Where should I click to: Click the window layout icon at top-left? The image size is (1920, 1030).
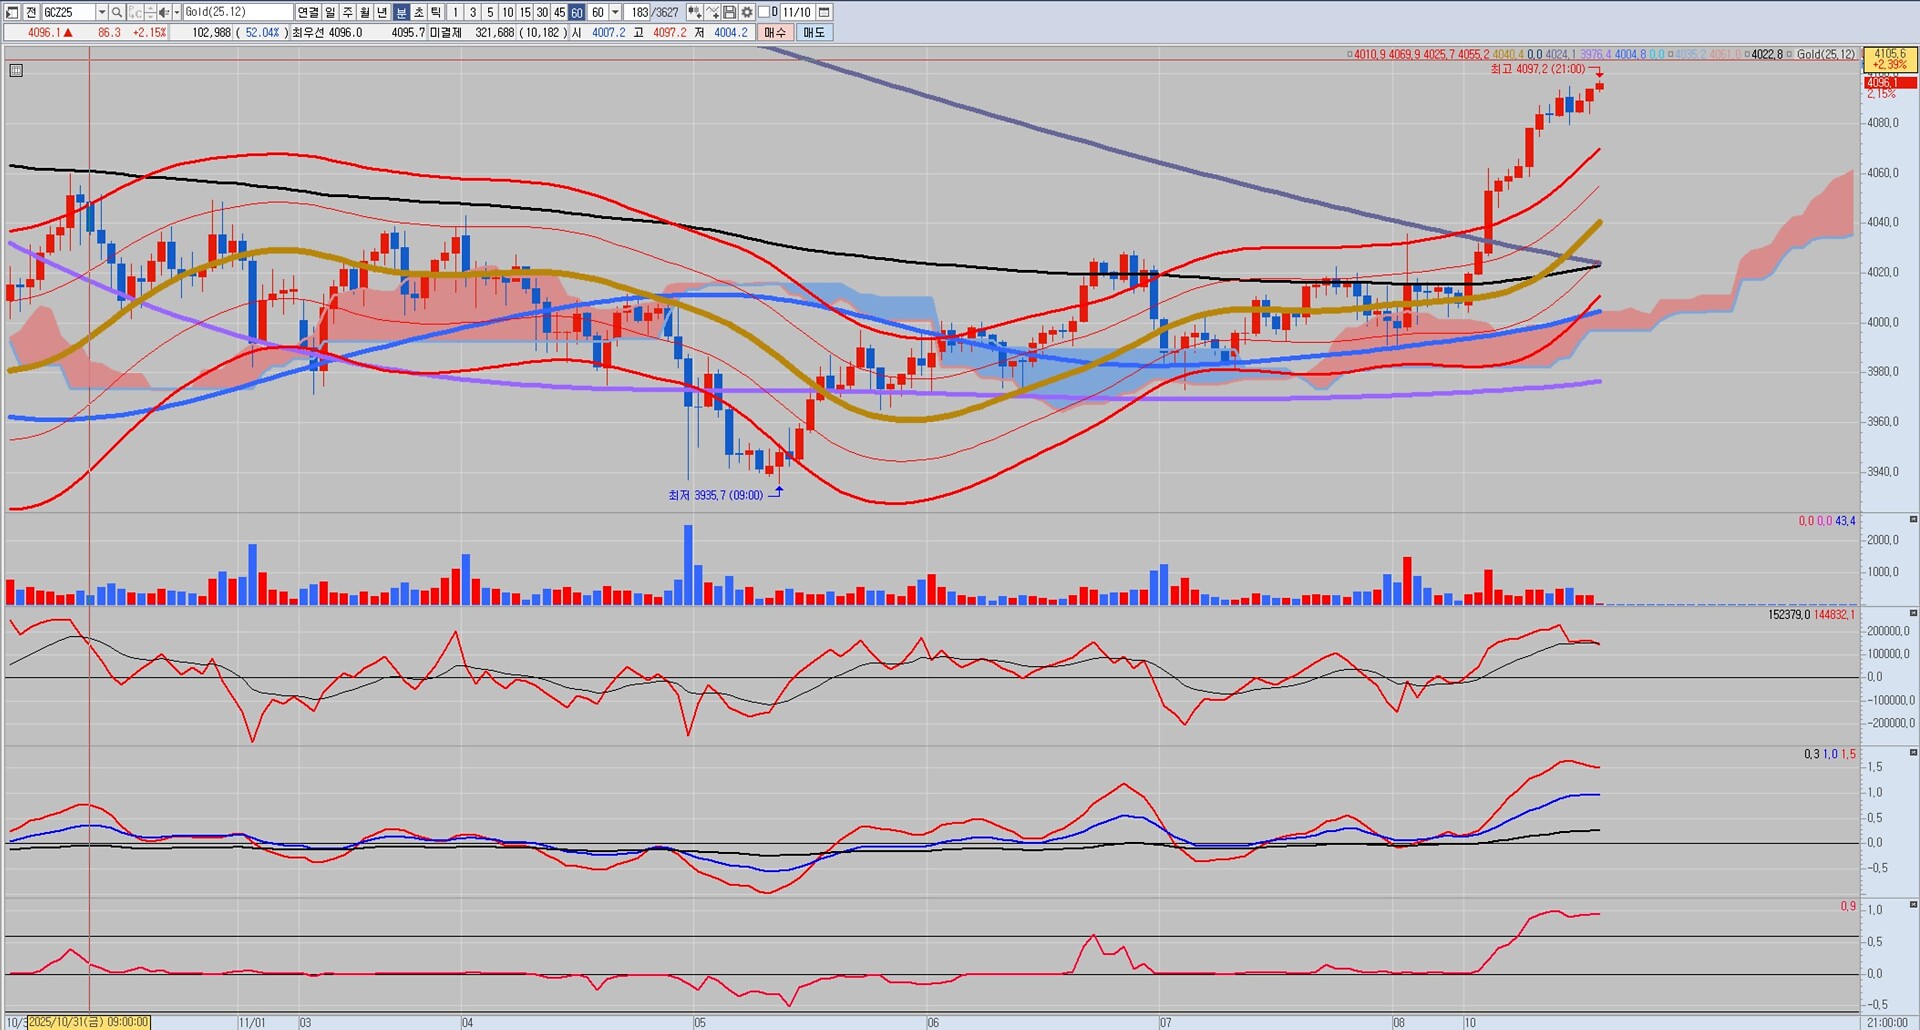point(12,12)
